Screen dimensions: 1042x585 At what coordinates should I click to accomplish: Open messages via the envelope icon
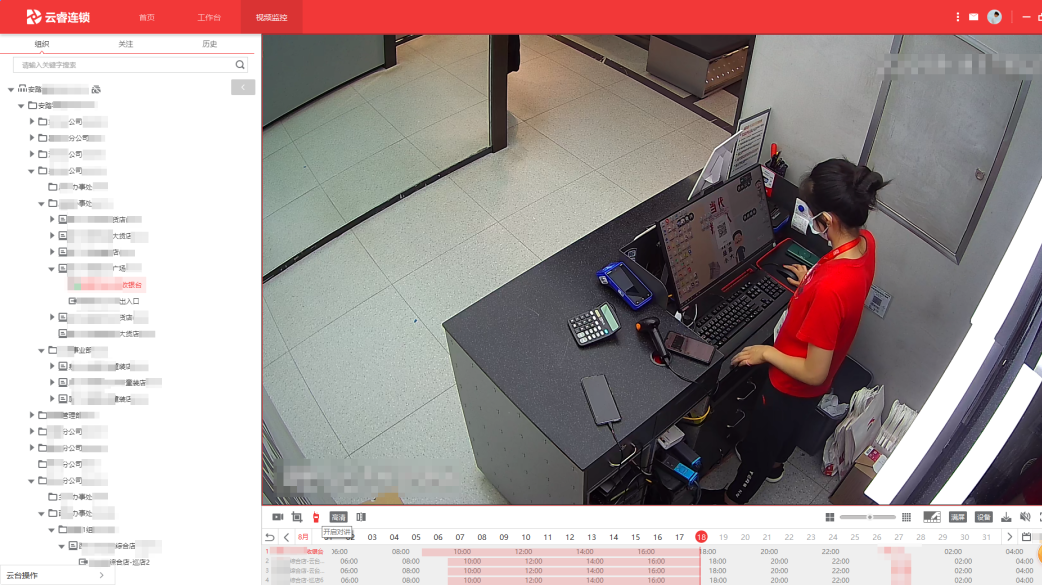973,17
